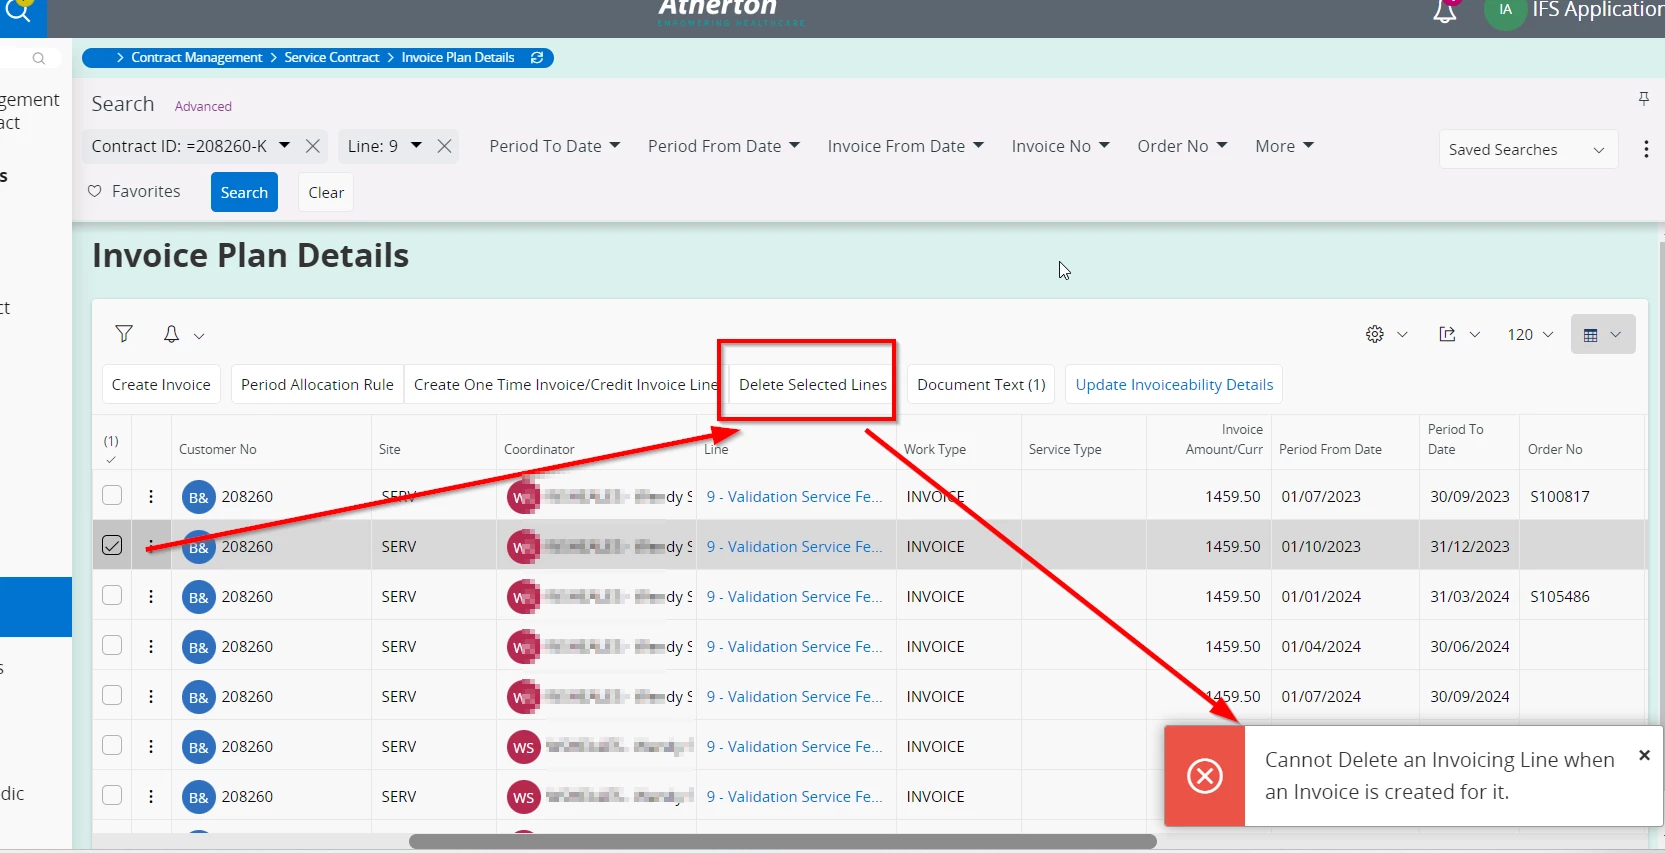Viewport: 1665px width, 853px height.
Task: Click the pin icon in search panel
Action: (x=1643, y=98)
